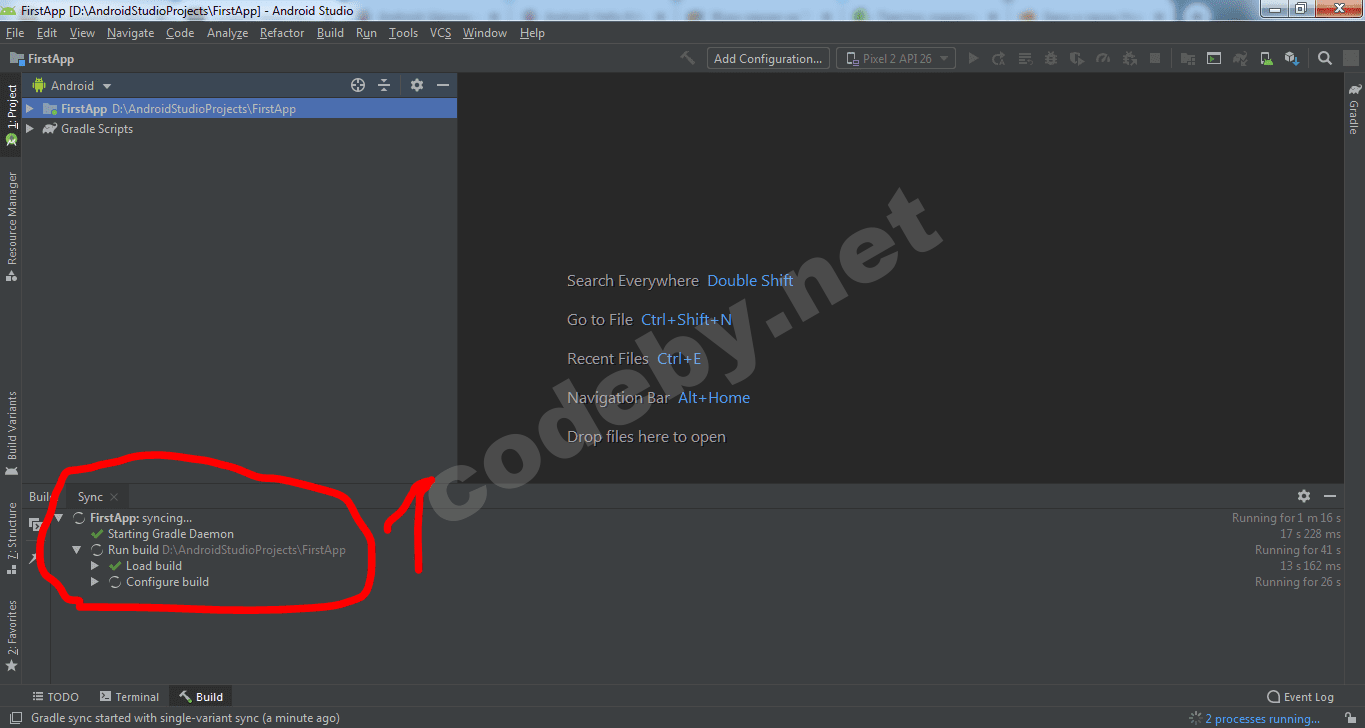The width and height of the screenshot is (1365, 728).
Task: Open the SDK Manager icon
Action: [x=1291, y=58]
